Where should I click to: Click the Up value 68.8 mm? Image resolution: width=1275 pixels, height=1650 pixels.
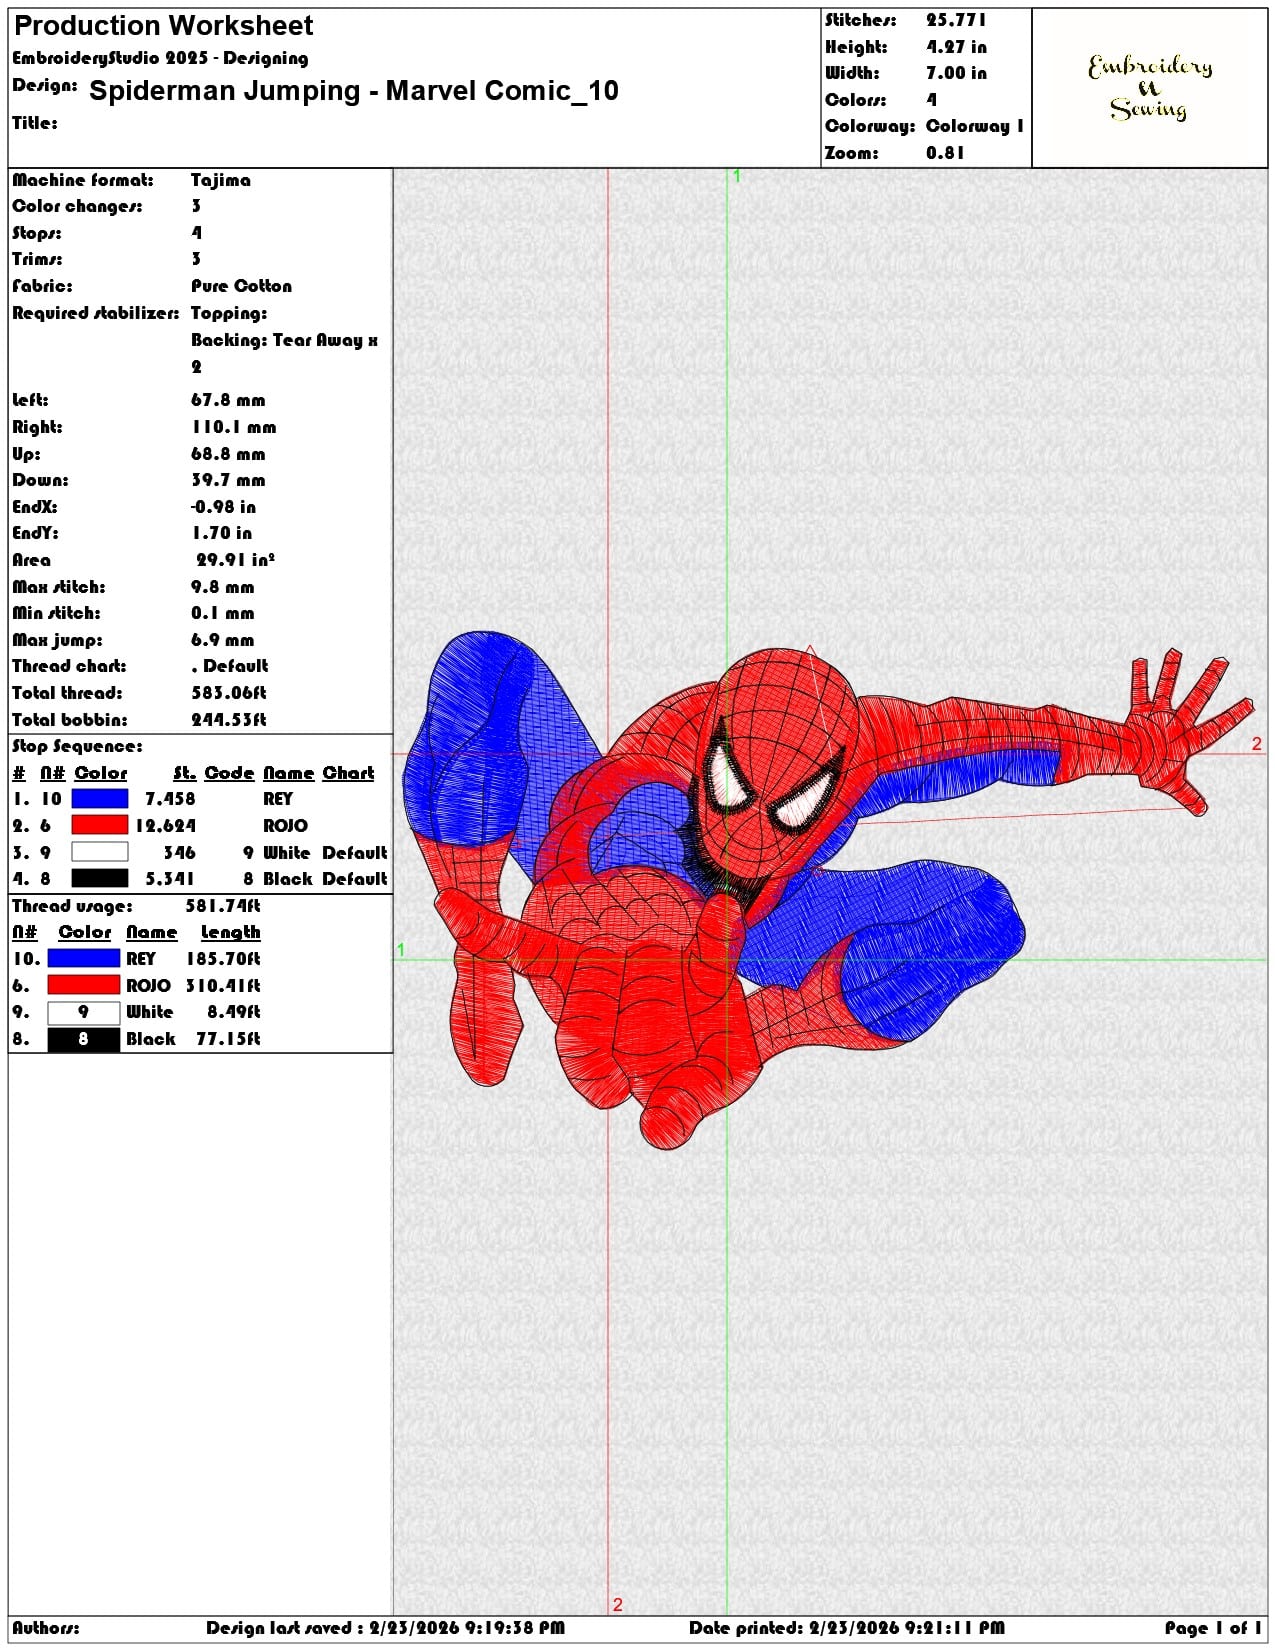tap(228, 454)
